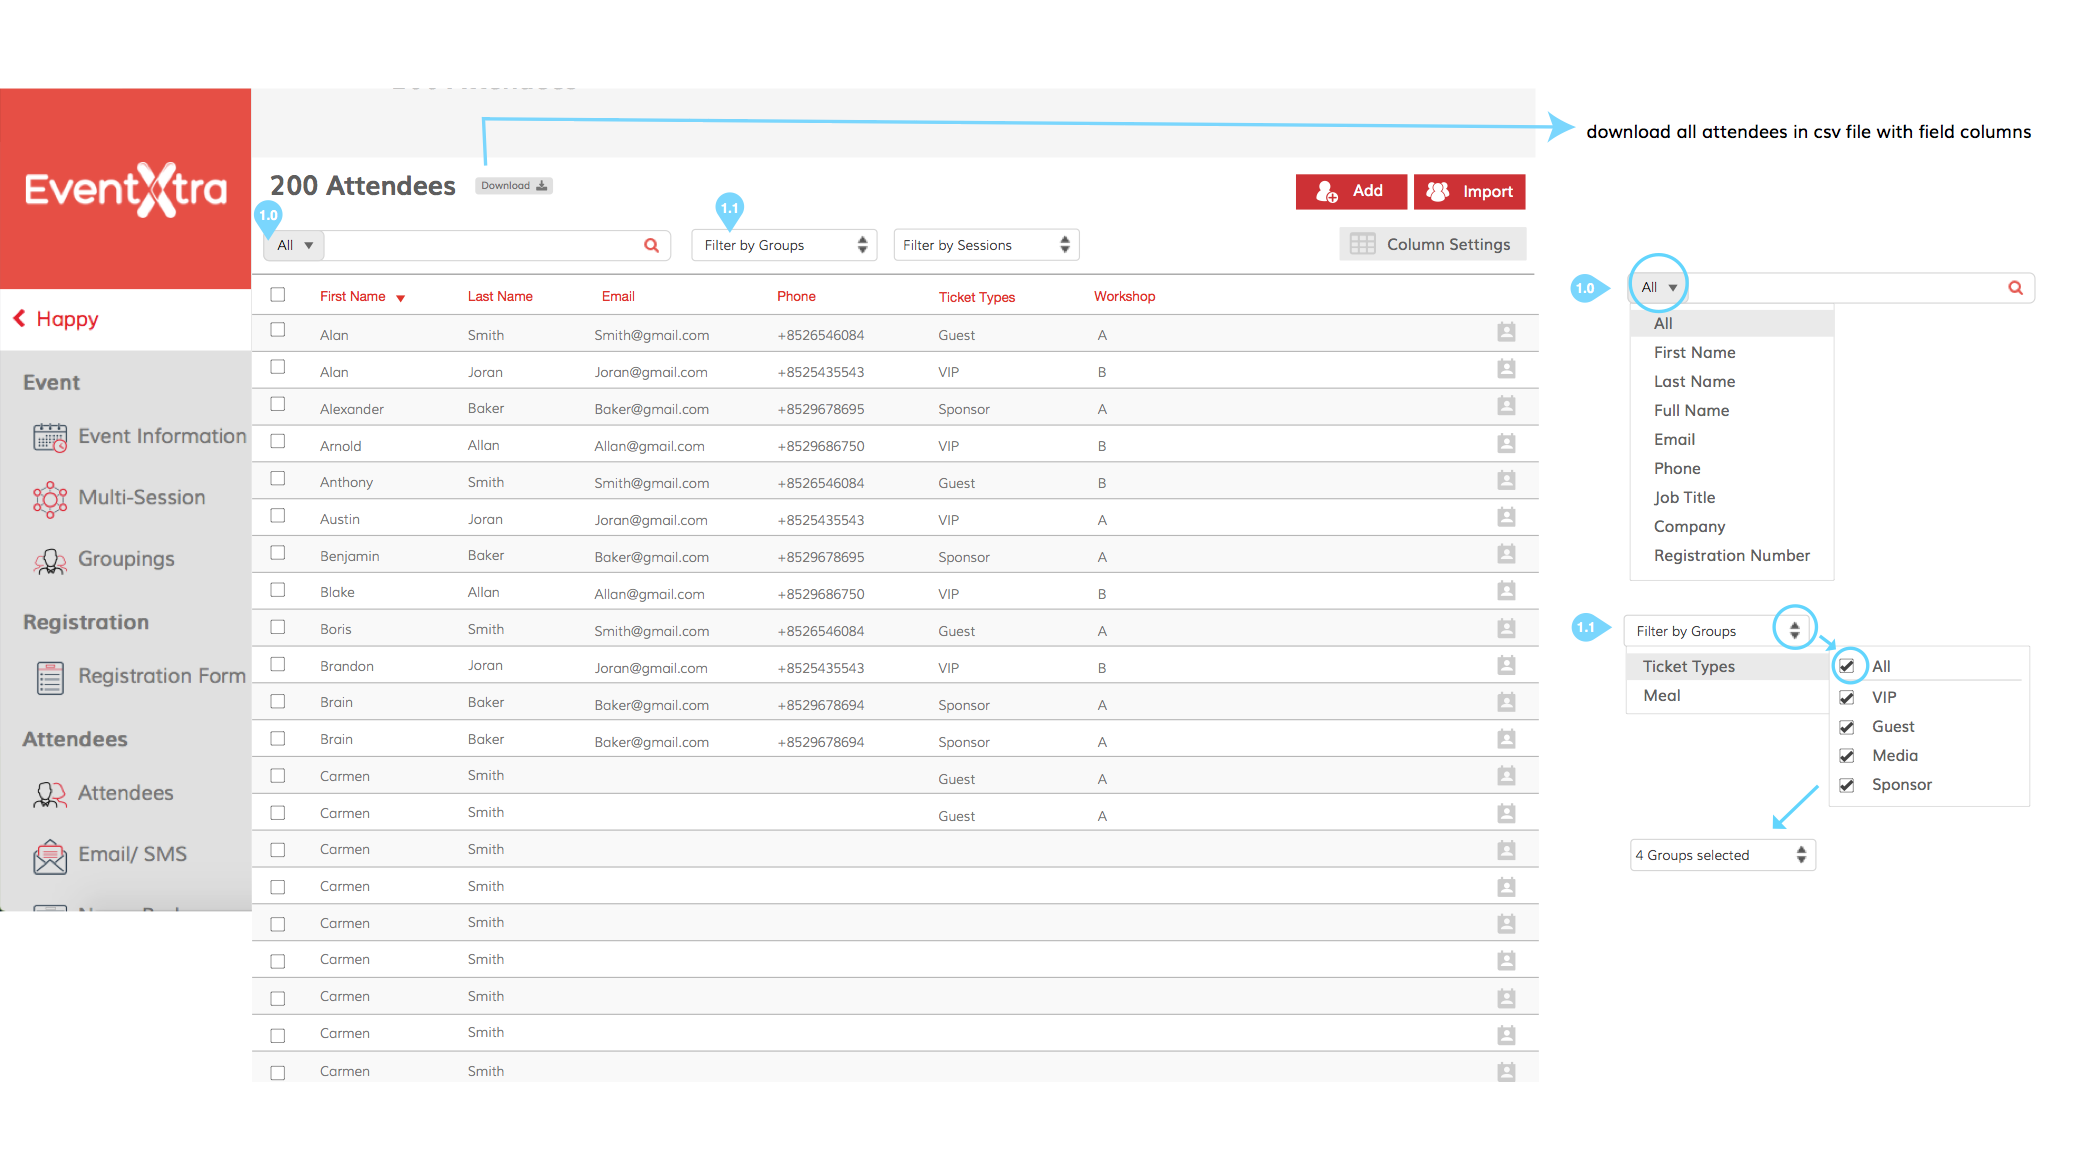This screenshot has width=2088, height=1172.
Task: Click the Column Settings grid icon
Action: 1362,244
